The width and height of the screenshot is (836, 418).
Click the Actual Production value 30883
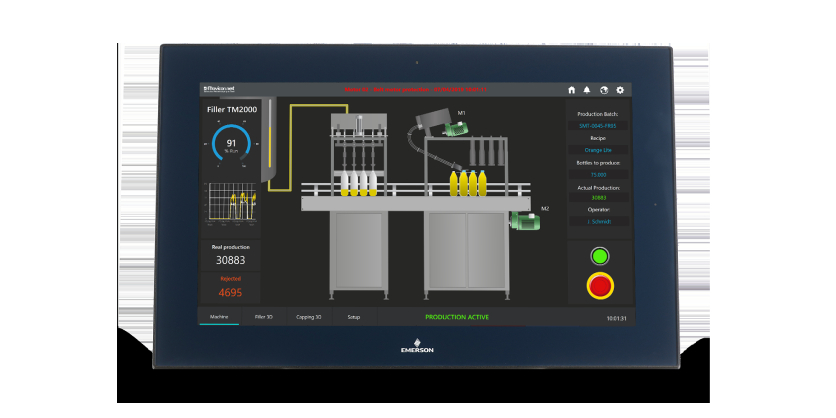click(598, 198)
